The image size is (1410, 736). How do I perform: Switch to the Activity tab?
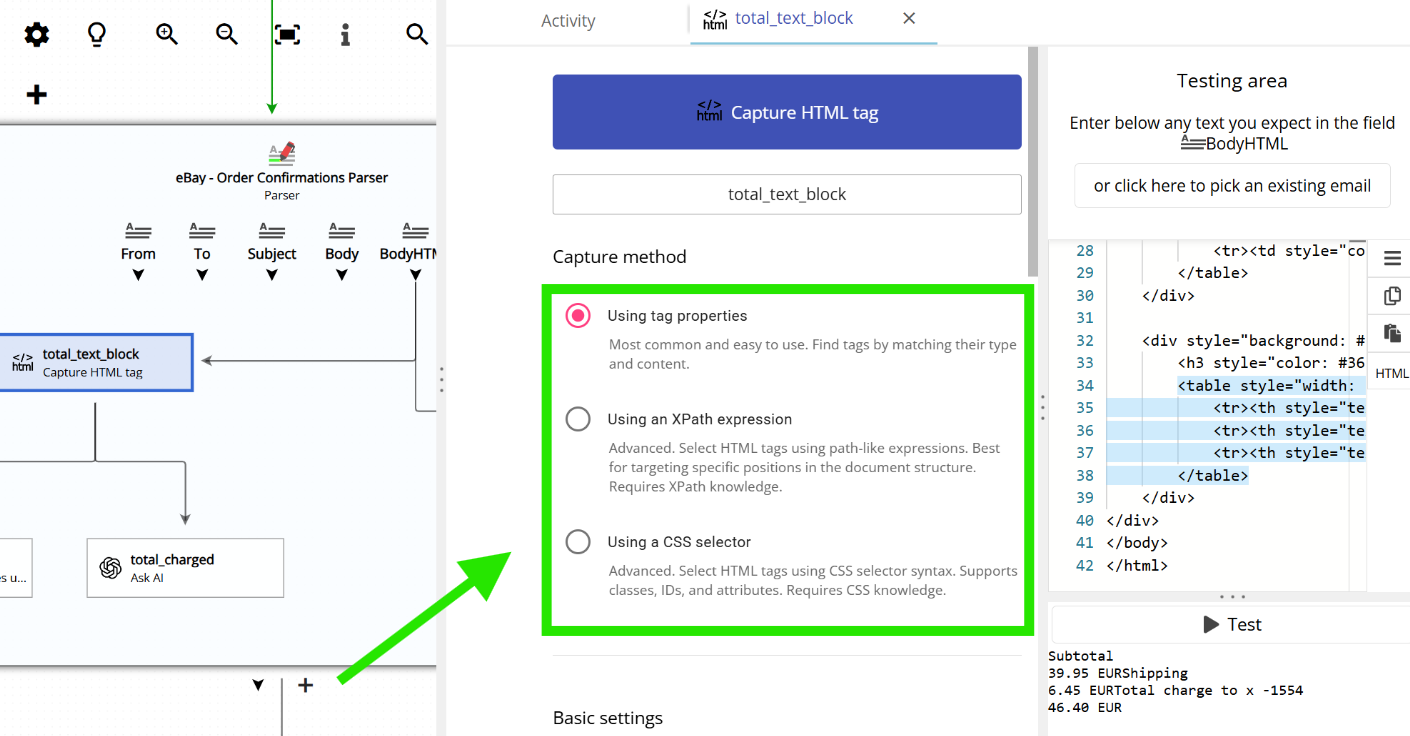568,20
